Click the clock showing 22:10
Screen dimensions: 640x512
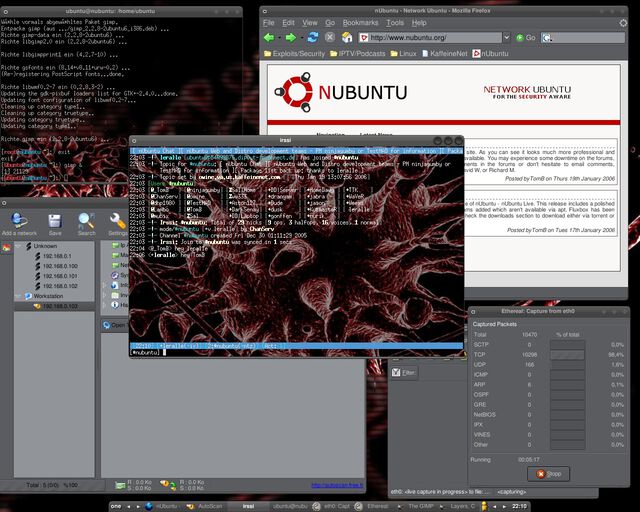pyautogui.click(x=519, y=506)
